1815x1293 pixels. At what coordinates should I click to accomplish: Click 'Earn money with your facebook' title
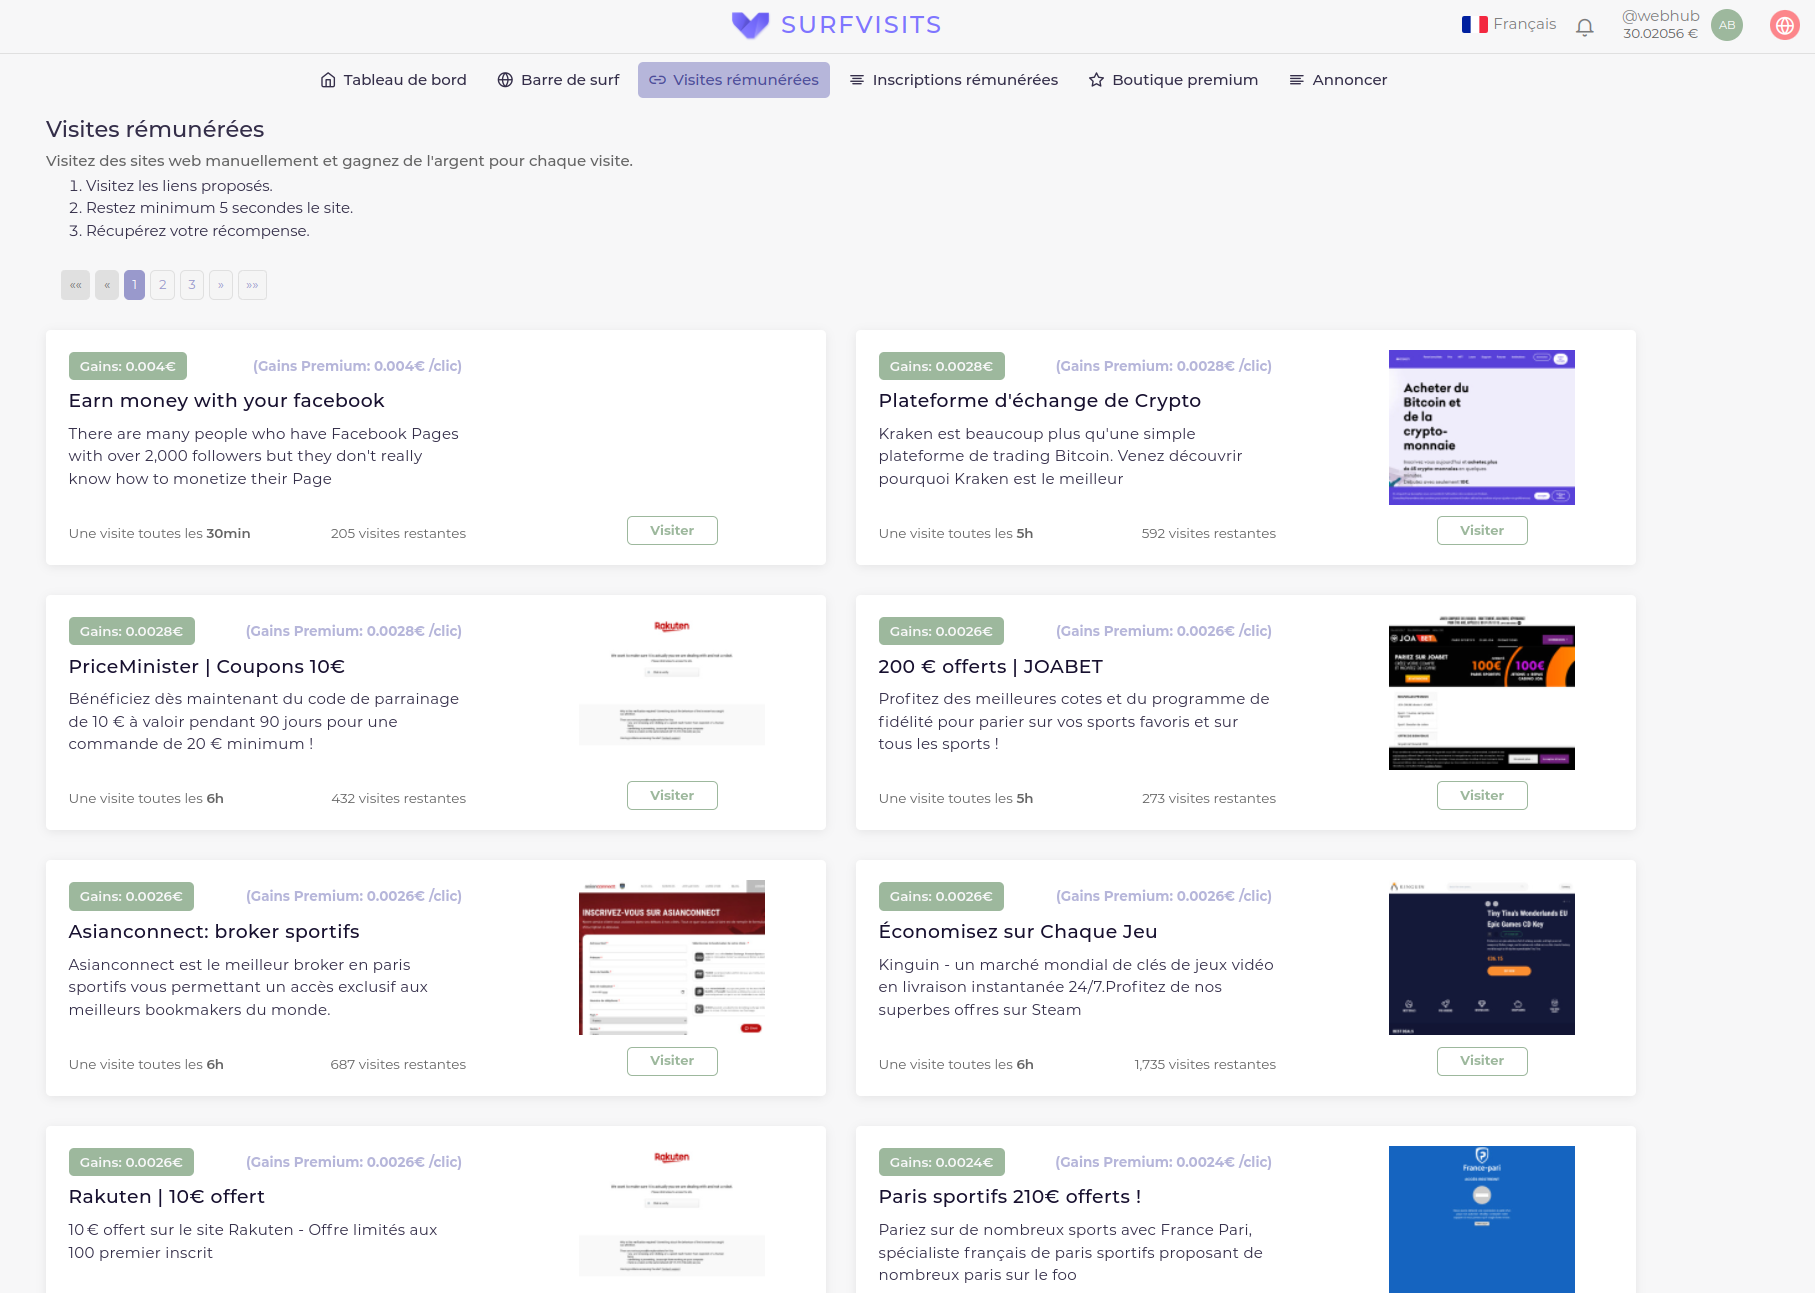pyautogui.click(x=226, y=401)
